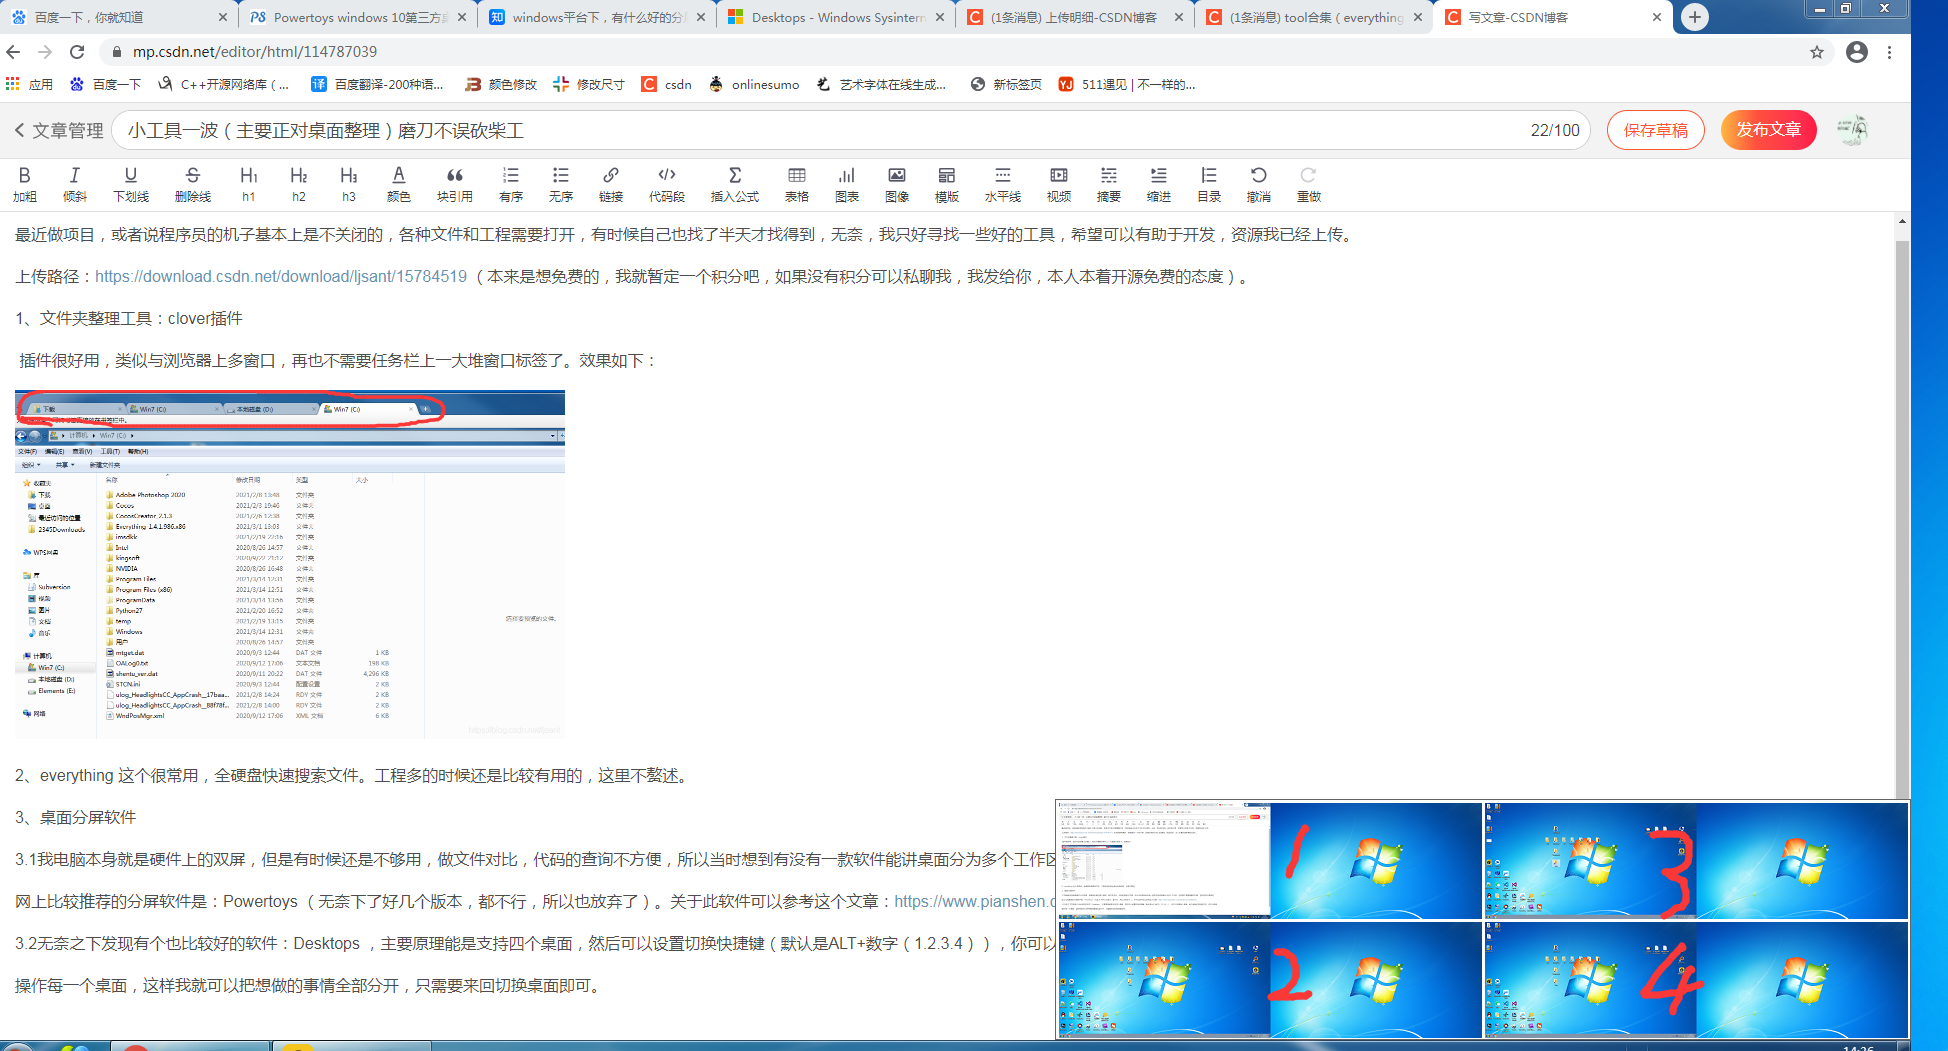Open the onlinesumo bookmark

click(754, 84)
